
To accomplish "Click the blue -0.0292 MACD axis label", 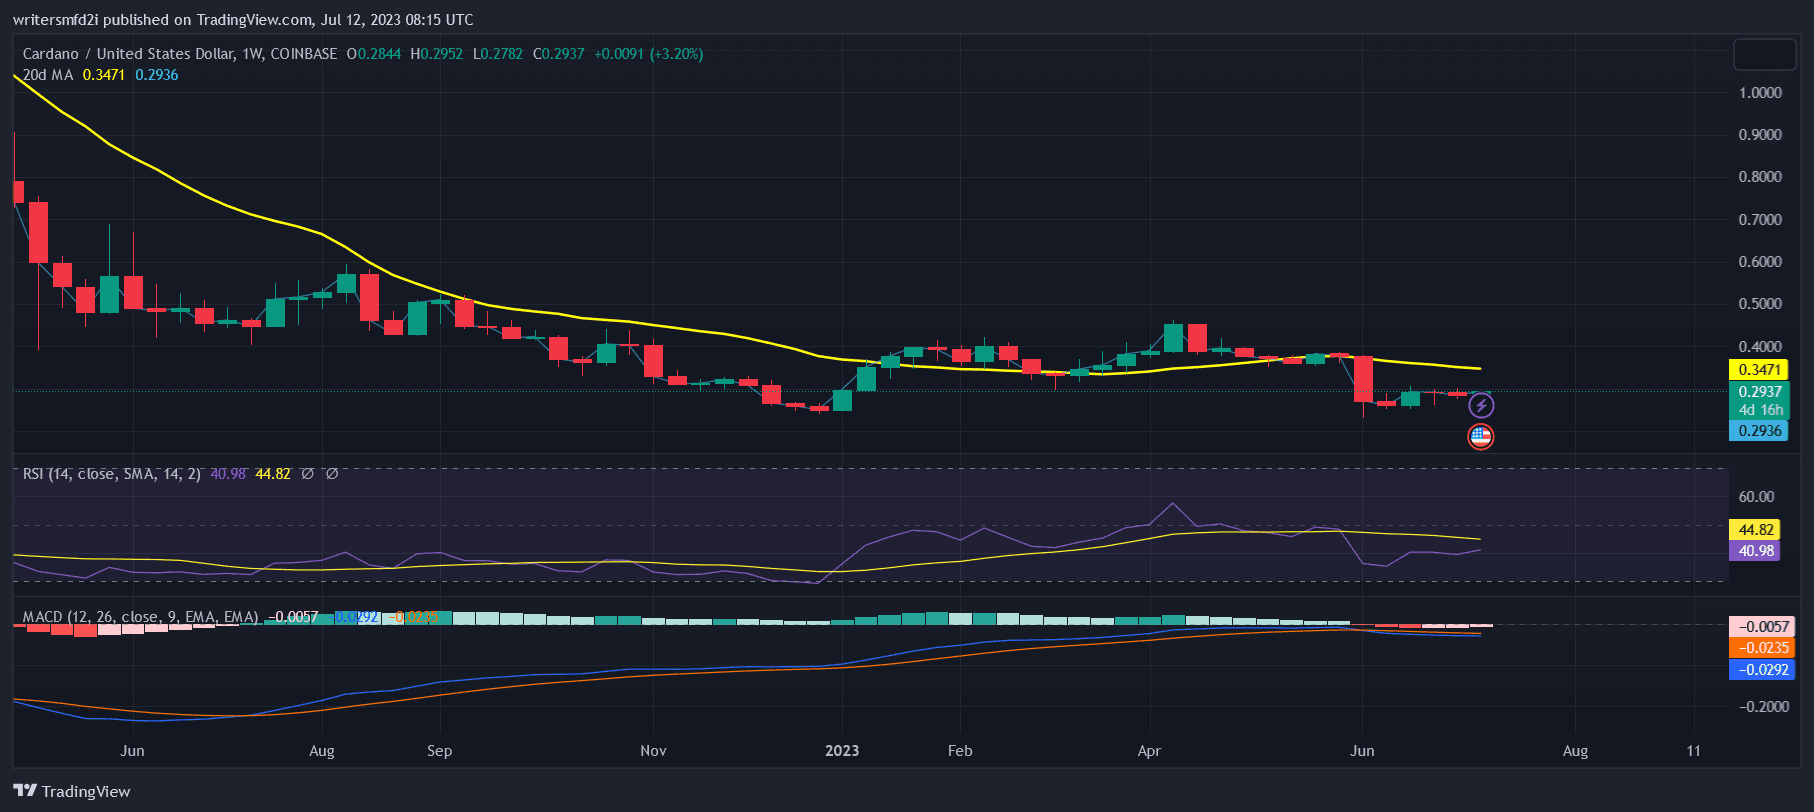I will tap(1762, 670).
